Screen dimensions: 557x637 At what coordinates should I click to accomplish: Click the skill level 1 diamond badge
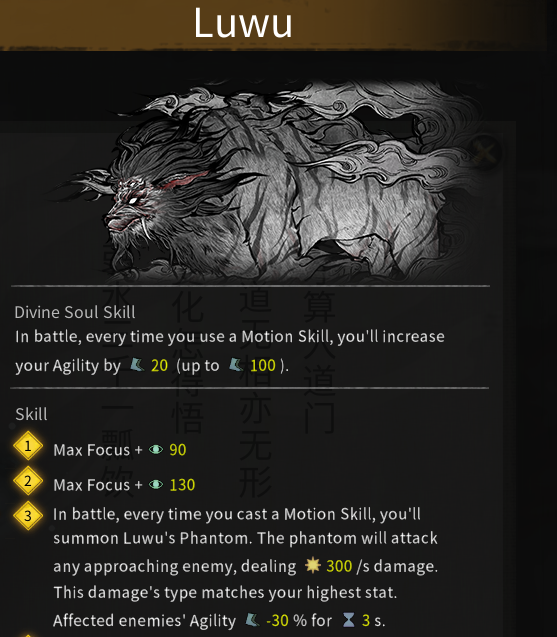click(28, 446)
